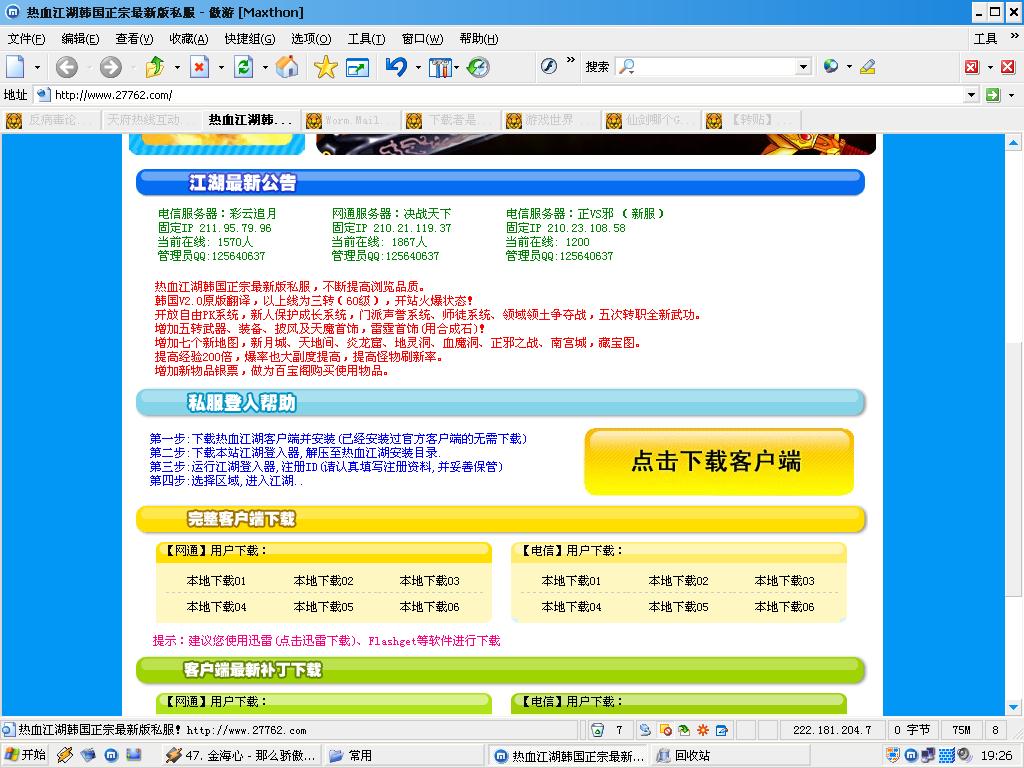Open the Home page icon
This screenshot has height=768, width=1024.
(x=287, y=67)
